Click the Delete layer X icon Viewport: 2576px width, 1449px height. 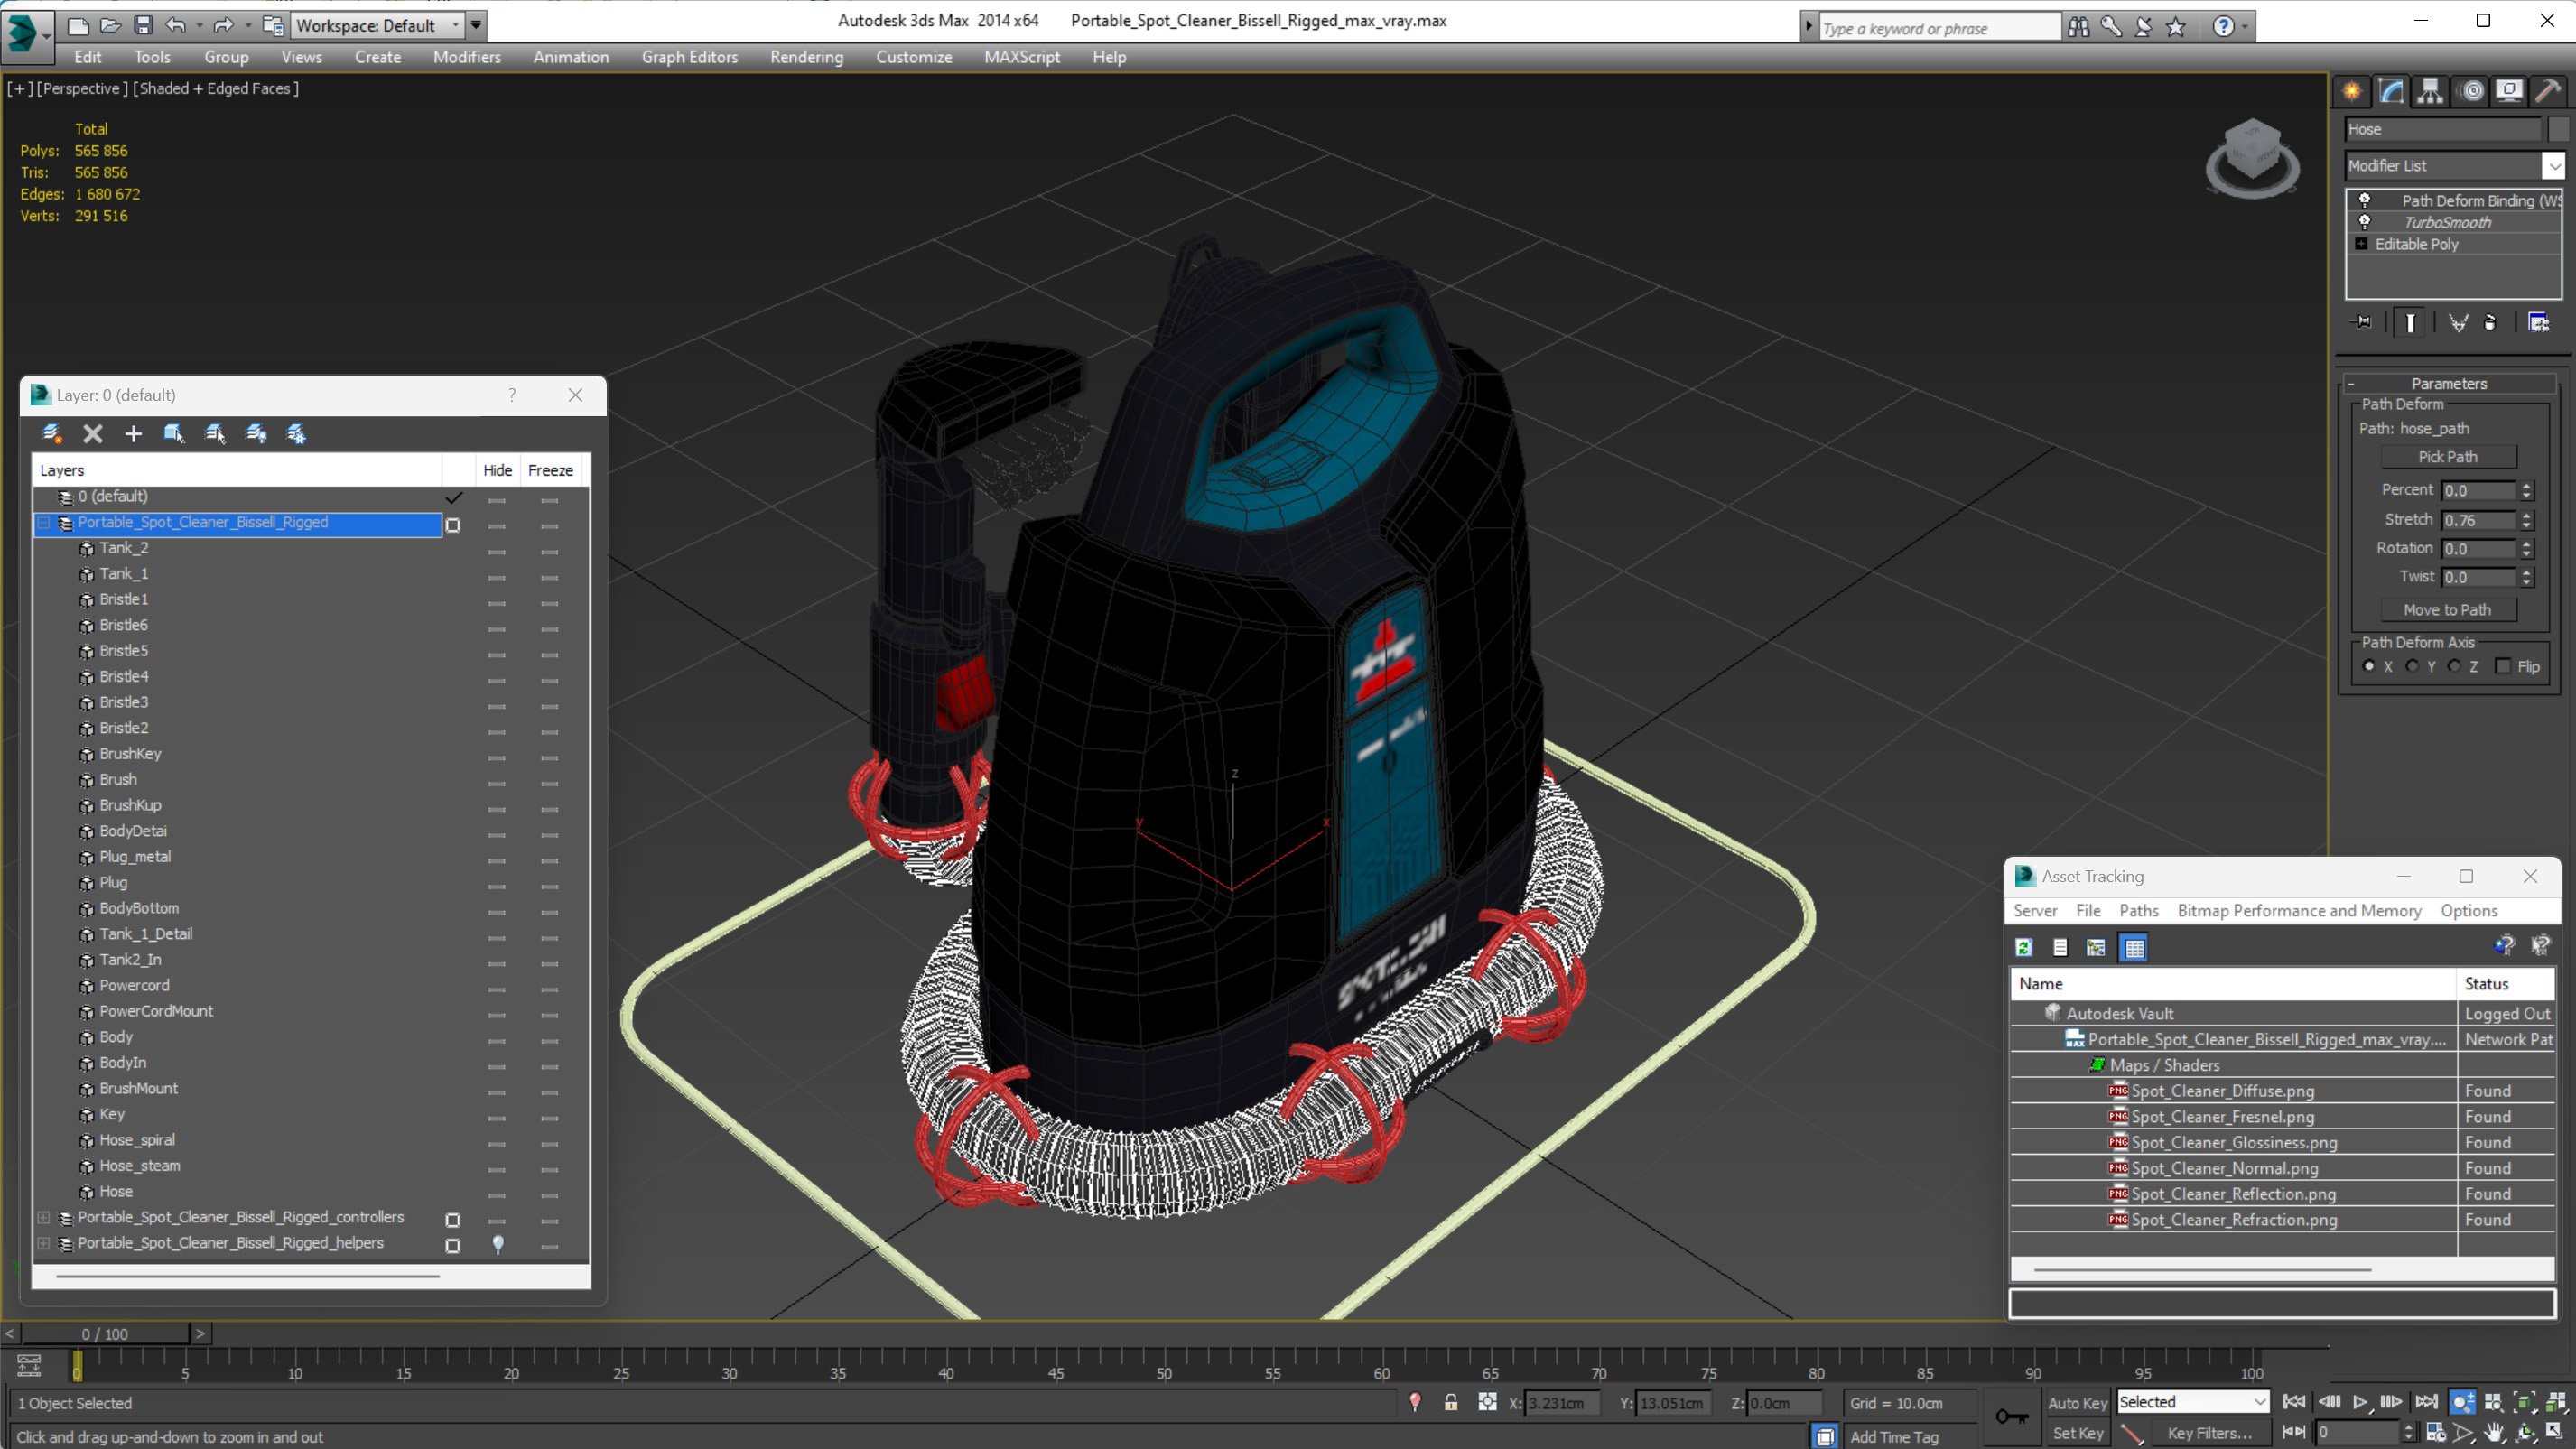pyautogui.click(x=93, y=433)
